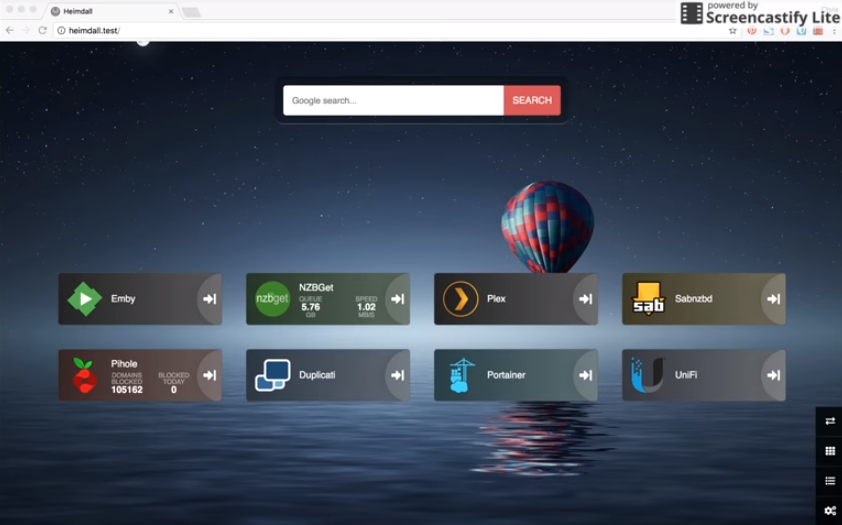Image resolution: width=842 pixels, height=525 pixels.
Task: Open the Plex chevron logo icon
Action: point(460,299)
